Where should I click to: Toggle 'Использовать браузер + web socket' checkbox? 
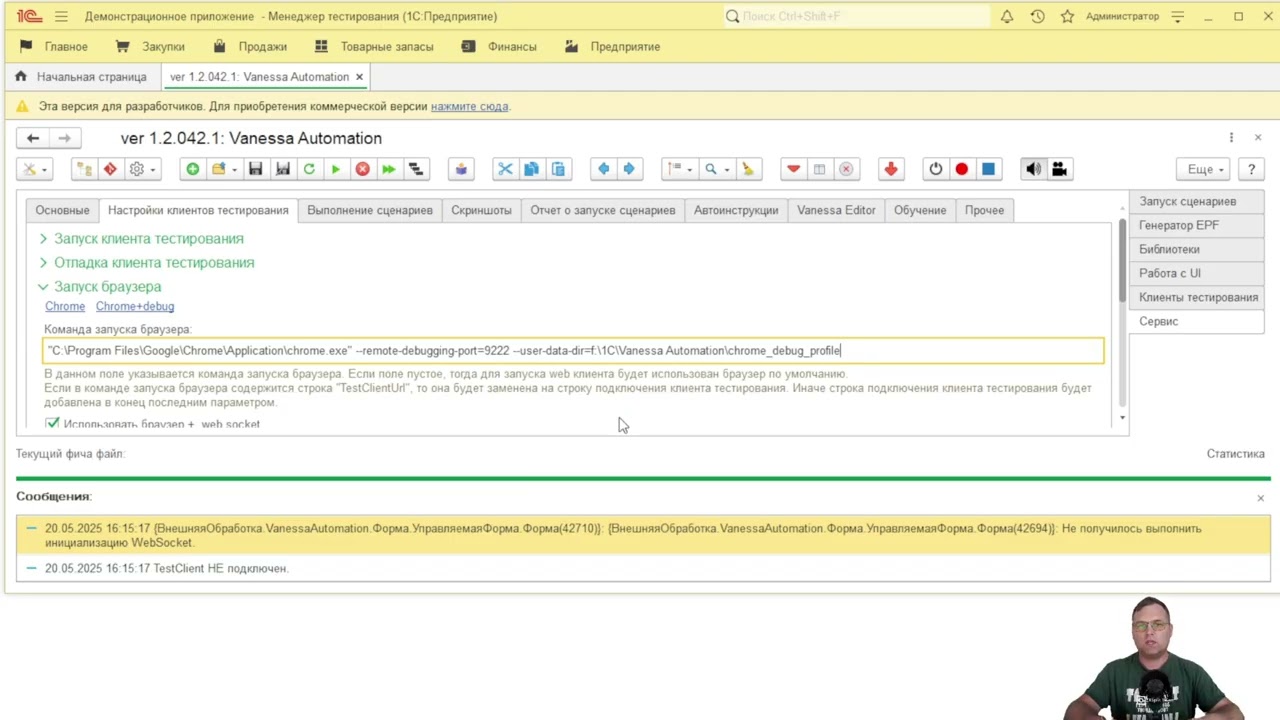(x=53, y=424)
